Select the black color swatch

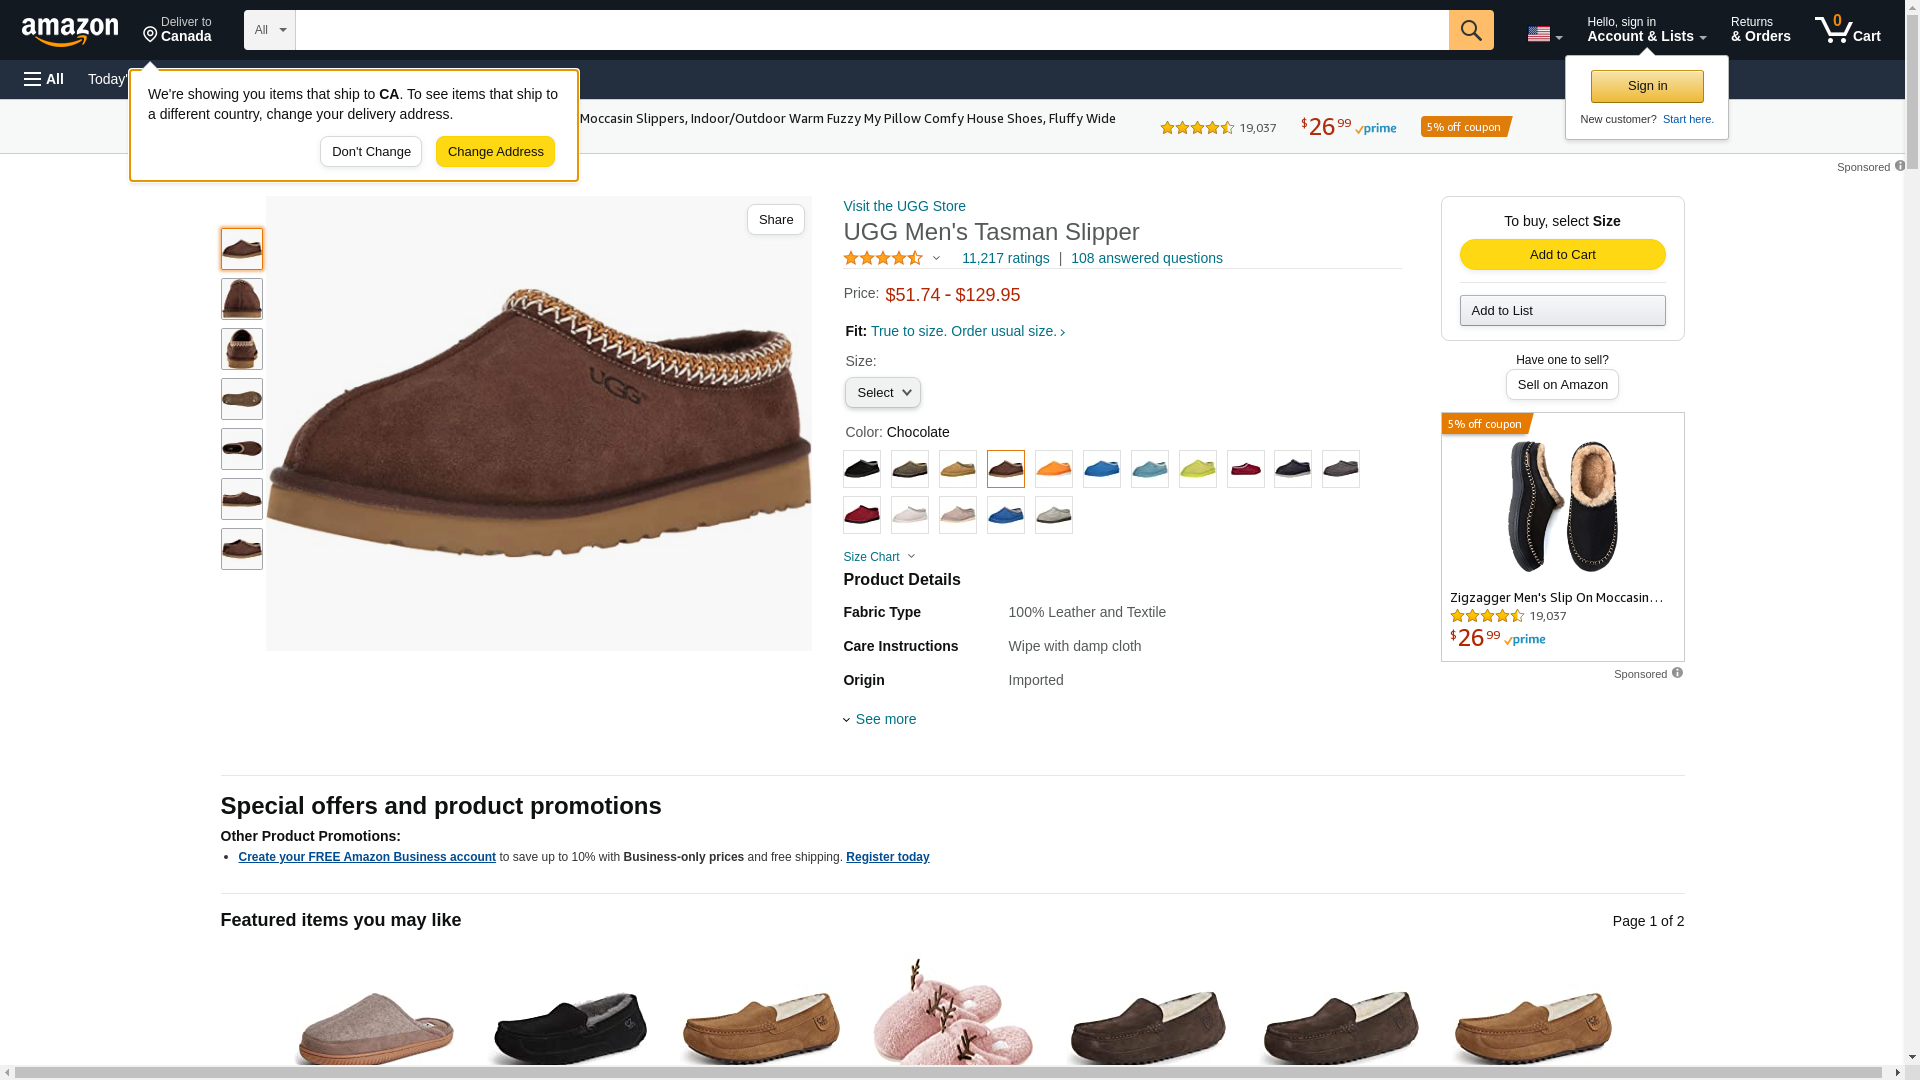point(861,469)
